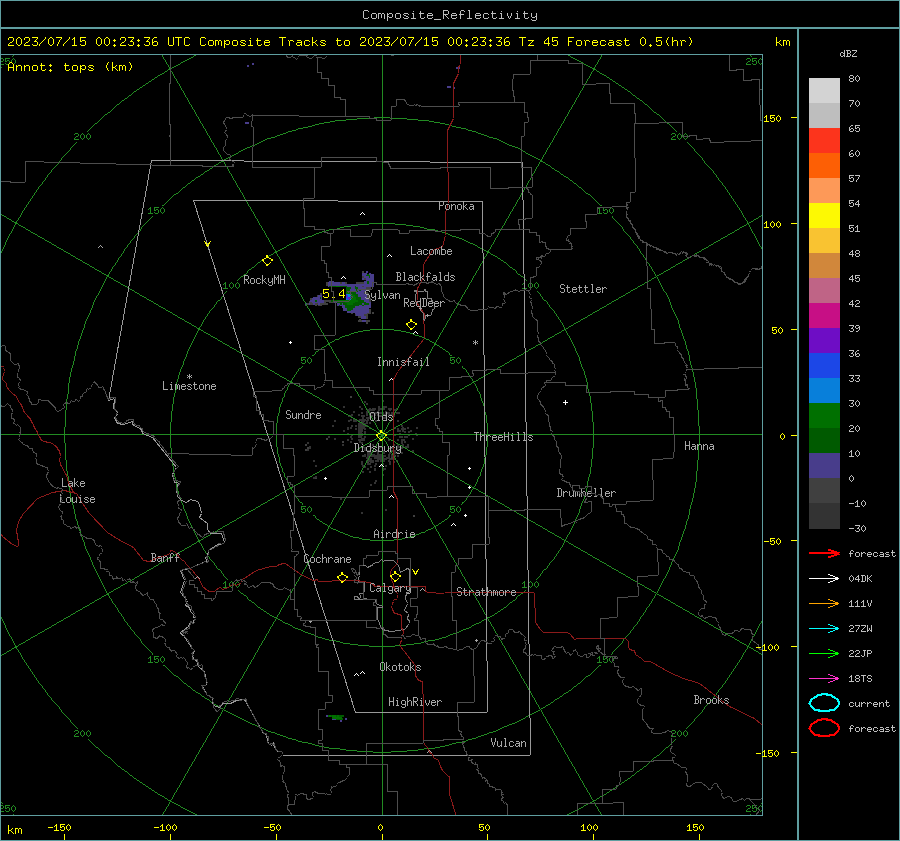Click the Banff town label

165,558
